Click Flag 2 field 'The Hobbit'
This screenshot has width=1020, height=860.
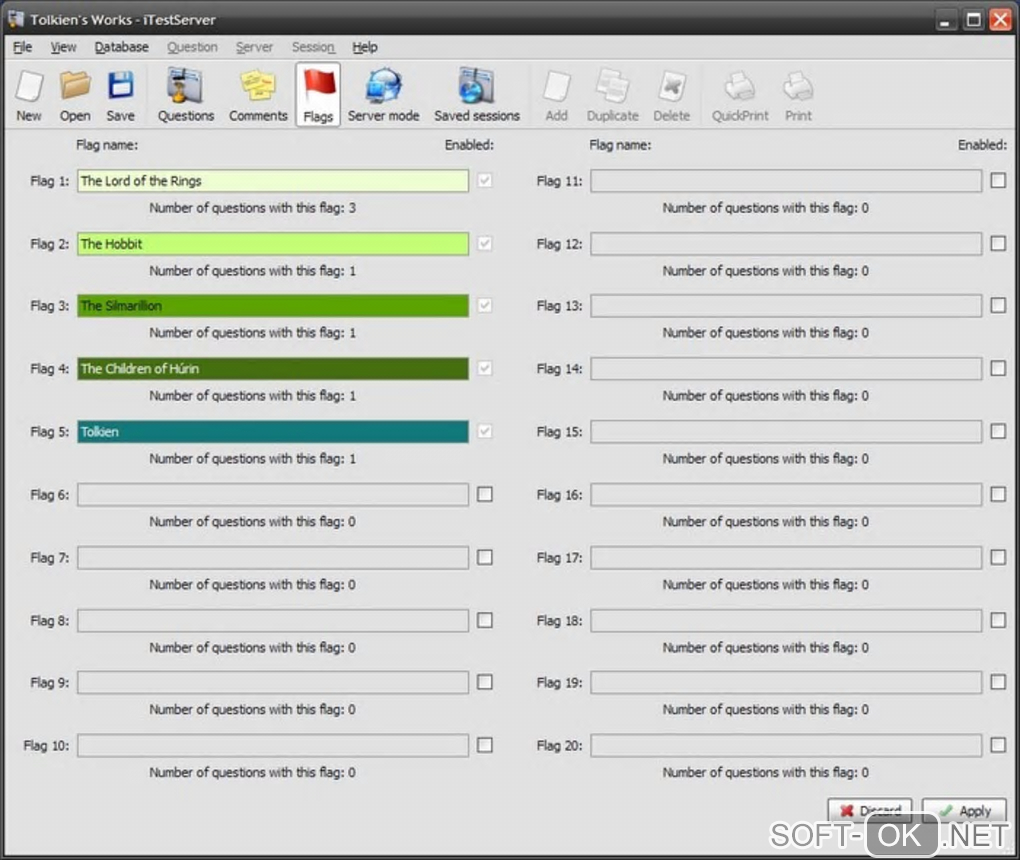pos(273,244)
